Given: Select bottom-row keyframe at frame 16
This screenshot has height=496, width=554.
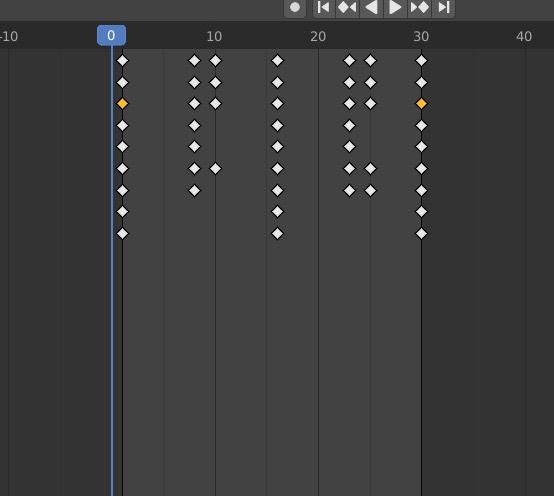Looking at the screenshot, I should tap(277, 234).
